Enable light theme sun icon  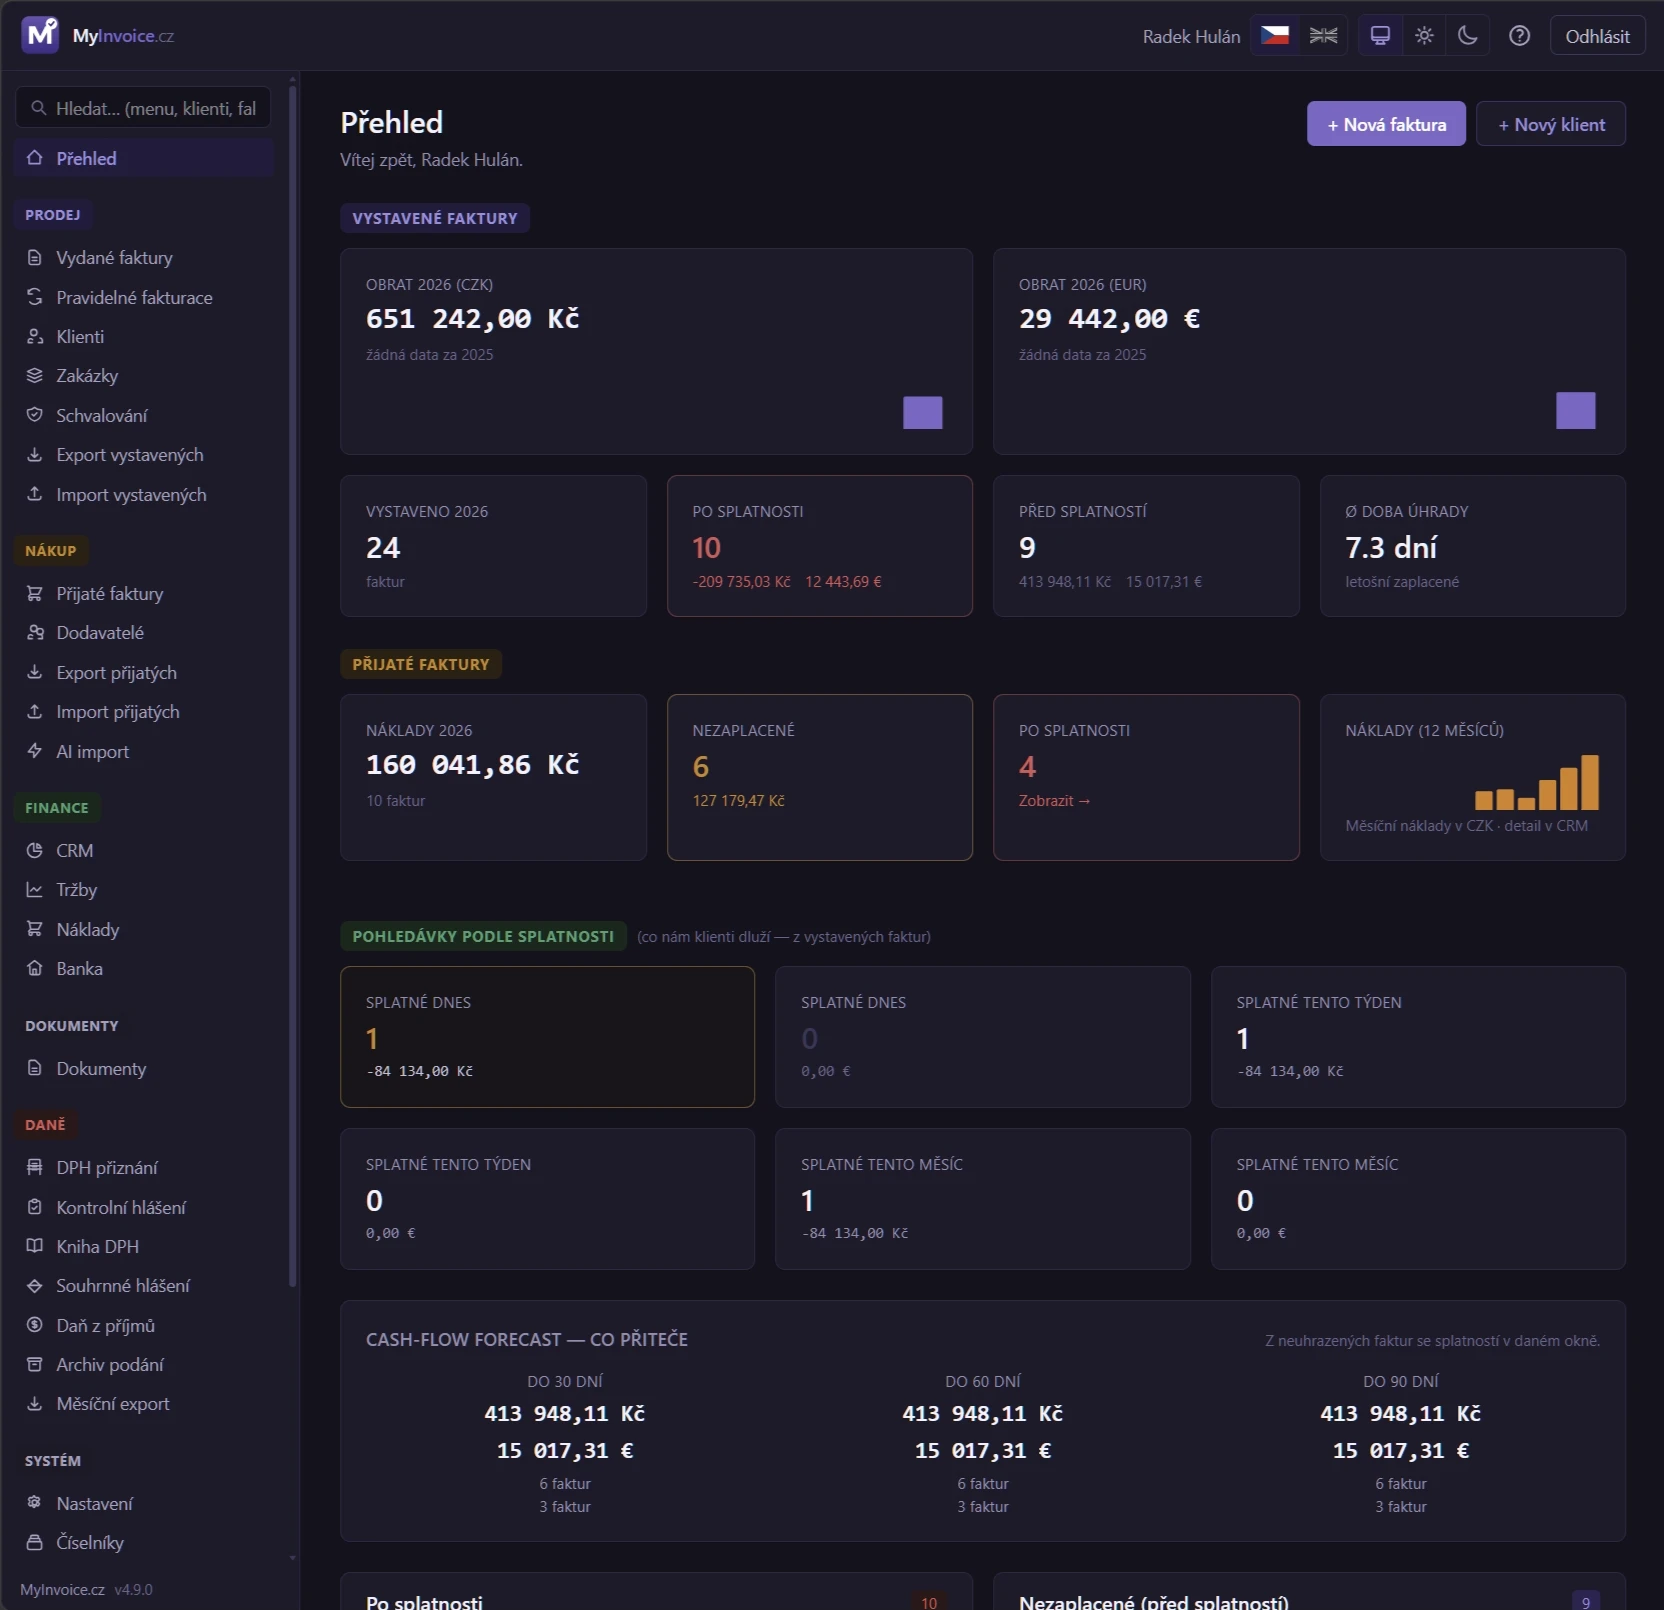click(x=1424, y=36)
